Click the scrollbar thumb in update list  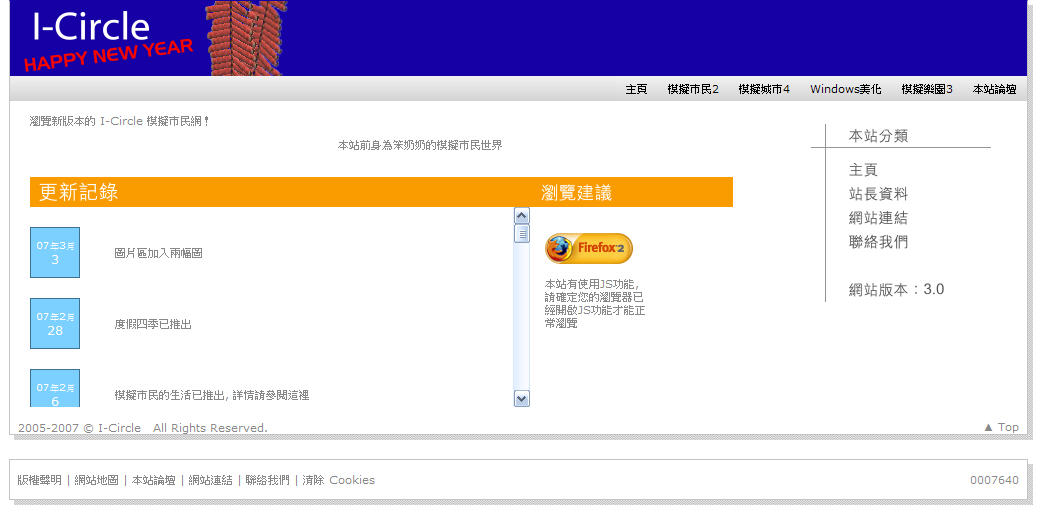click(521, 234)
